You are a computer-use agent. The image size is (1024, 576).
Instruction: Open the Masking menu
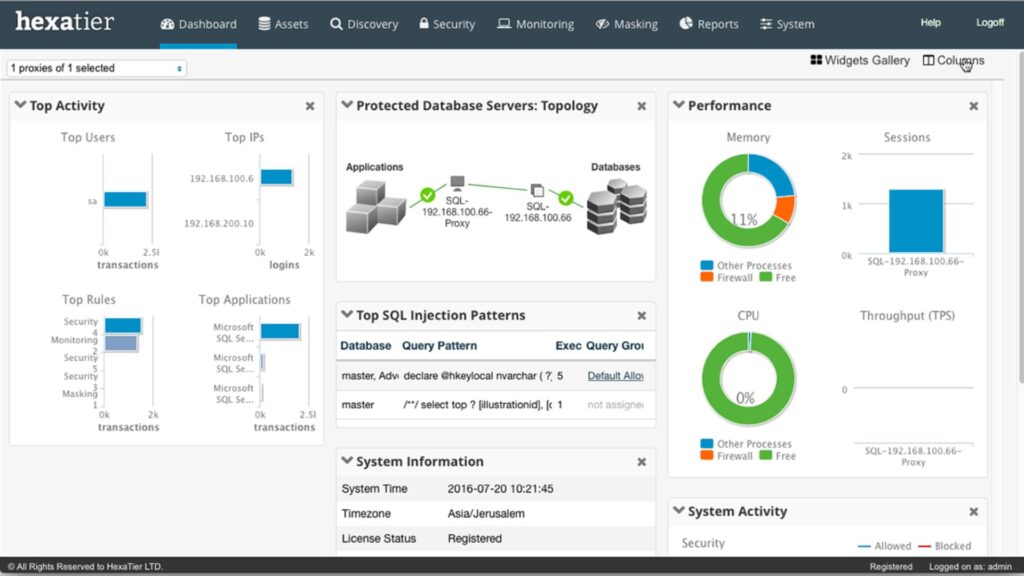(x=626, y=24)
